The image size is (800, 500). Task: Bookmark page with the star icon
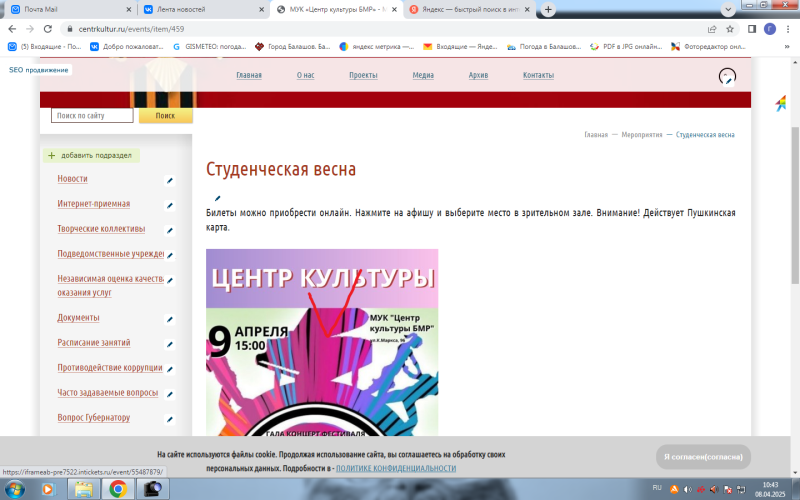[730, 29]
